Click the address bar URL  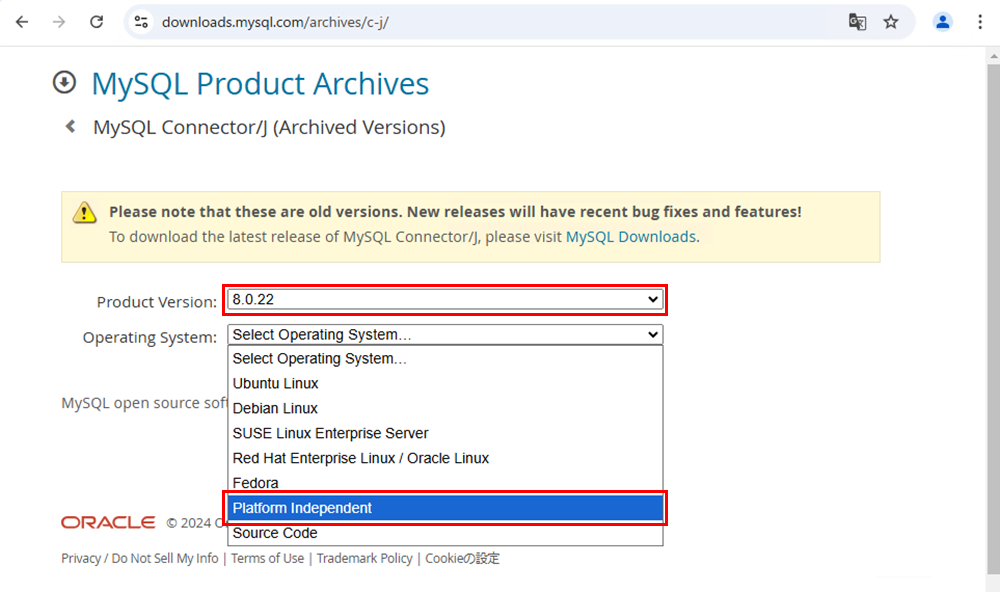pyautogui.click(x=275, y=22)
